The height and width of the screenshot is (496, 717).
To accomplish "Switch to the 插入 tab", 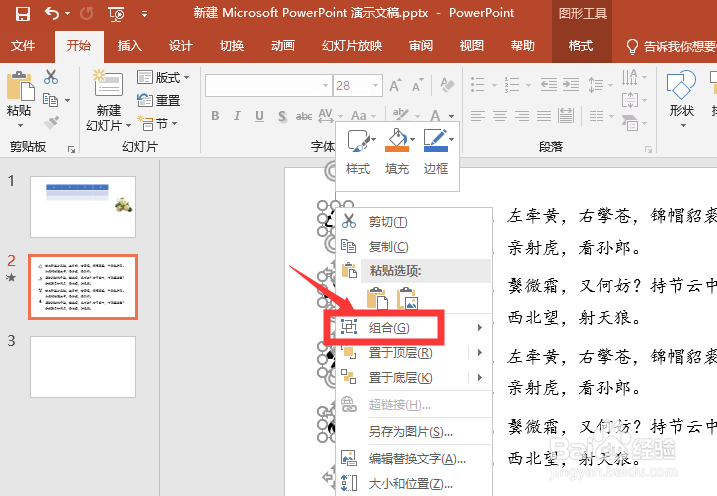I will coord(129,46).
